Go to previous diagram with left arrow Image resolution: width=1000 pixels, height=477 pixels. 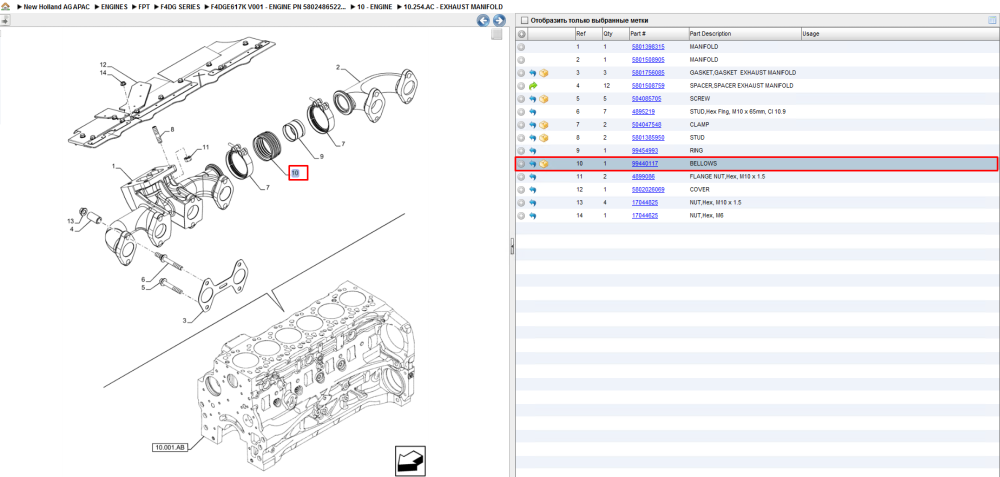[484, 20]
